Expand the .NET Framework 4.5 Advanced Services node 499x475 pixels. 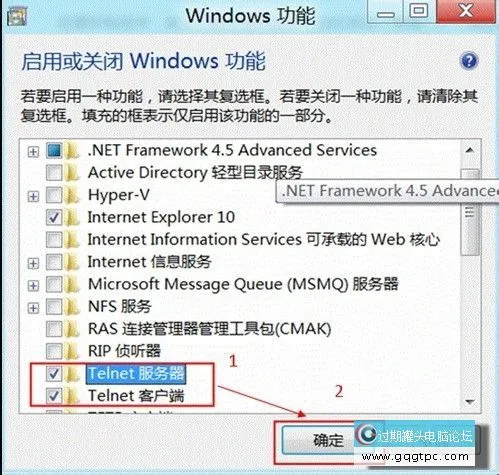pyautogui.click(x=33, y=152)
